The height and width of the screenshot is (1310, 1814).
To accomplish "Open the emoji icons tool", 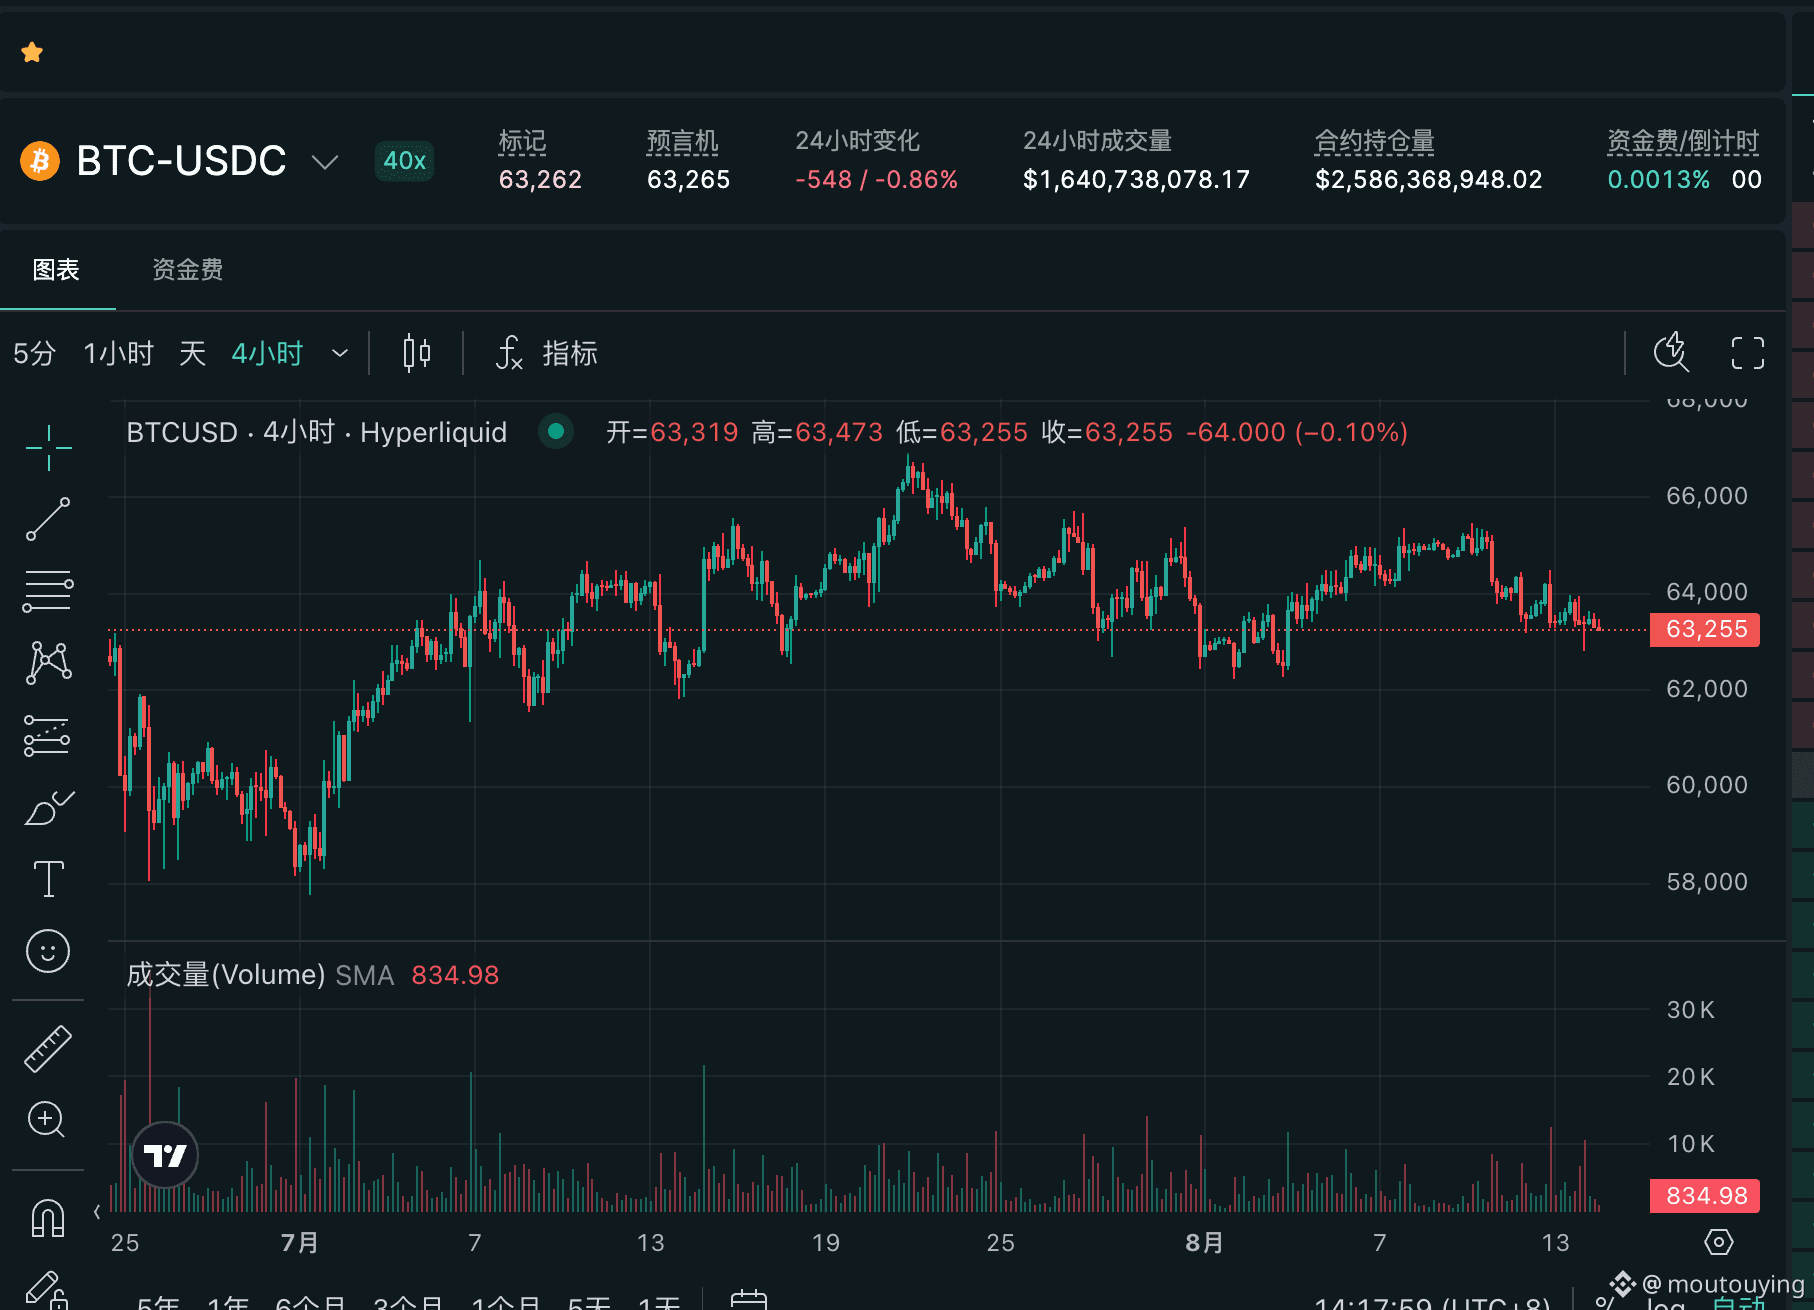I will tap(48, 951).
